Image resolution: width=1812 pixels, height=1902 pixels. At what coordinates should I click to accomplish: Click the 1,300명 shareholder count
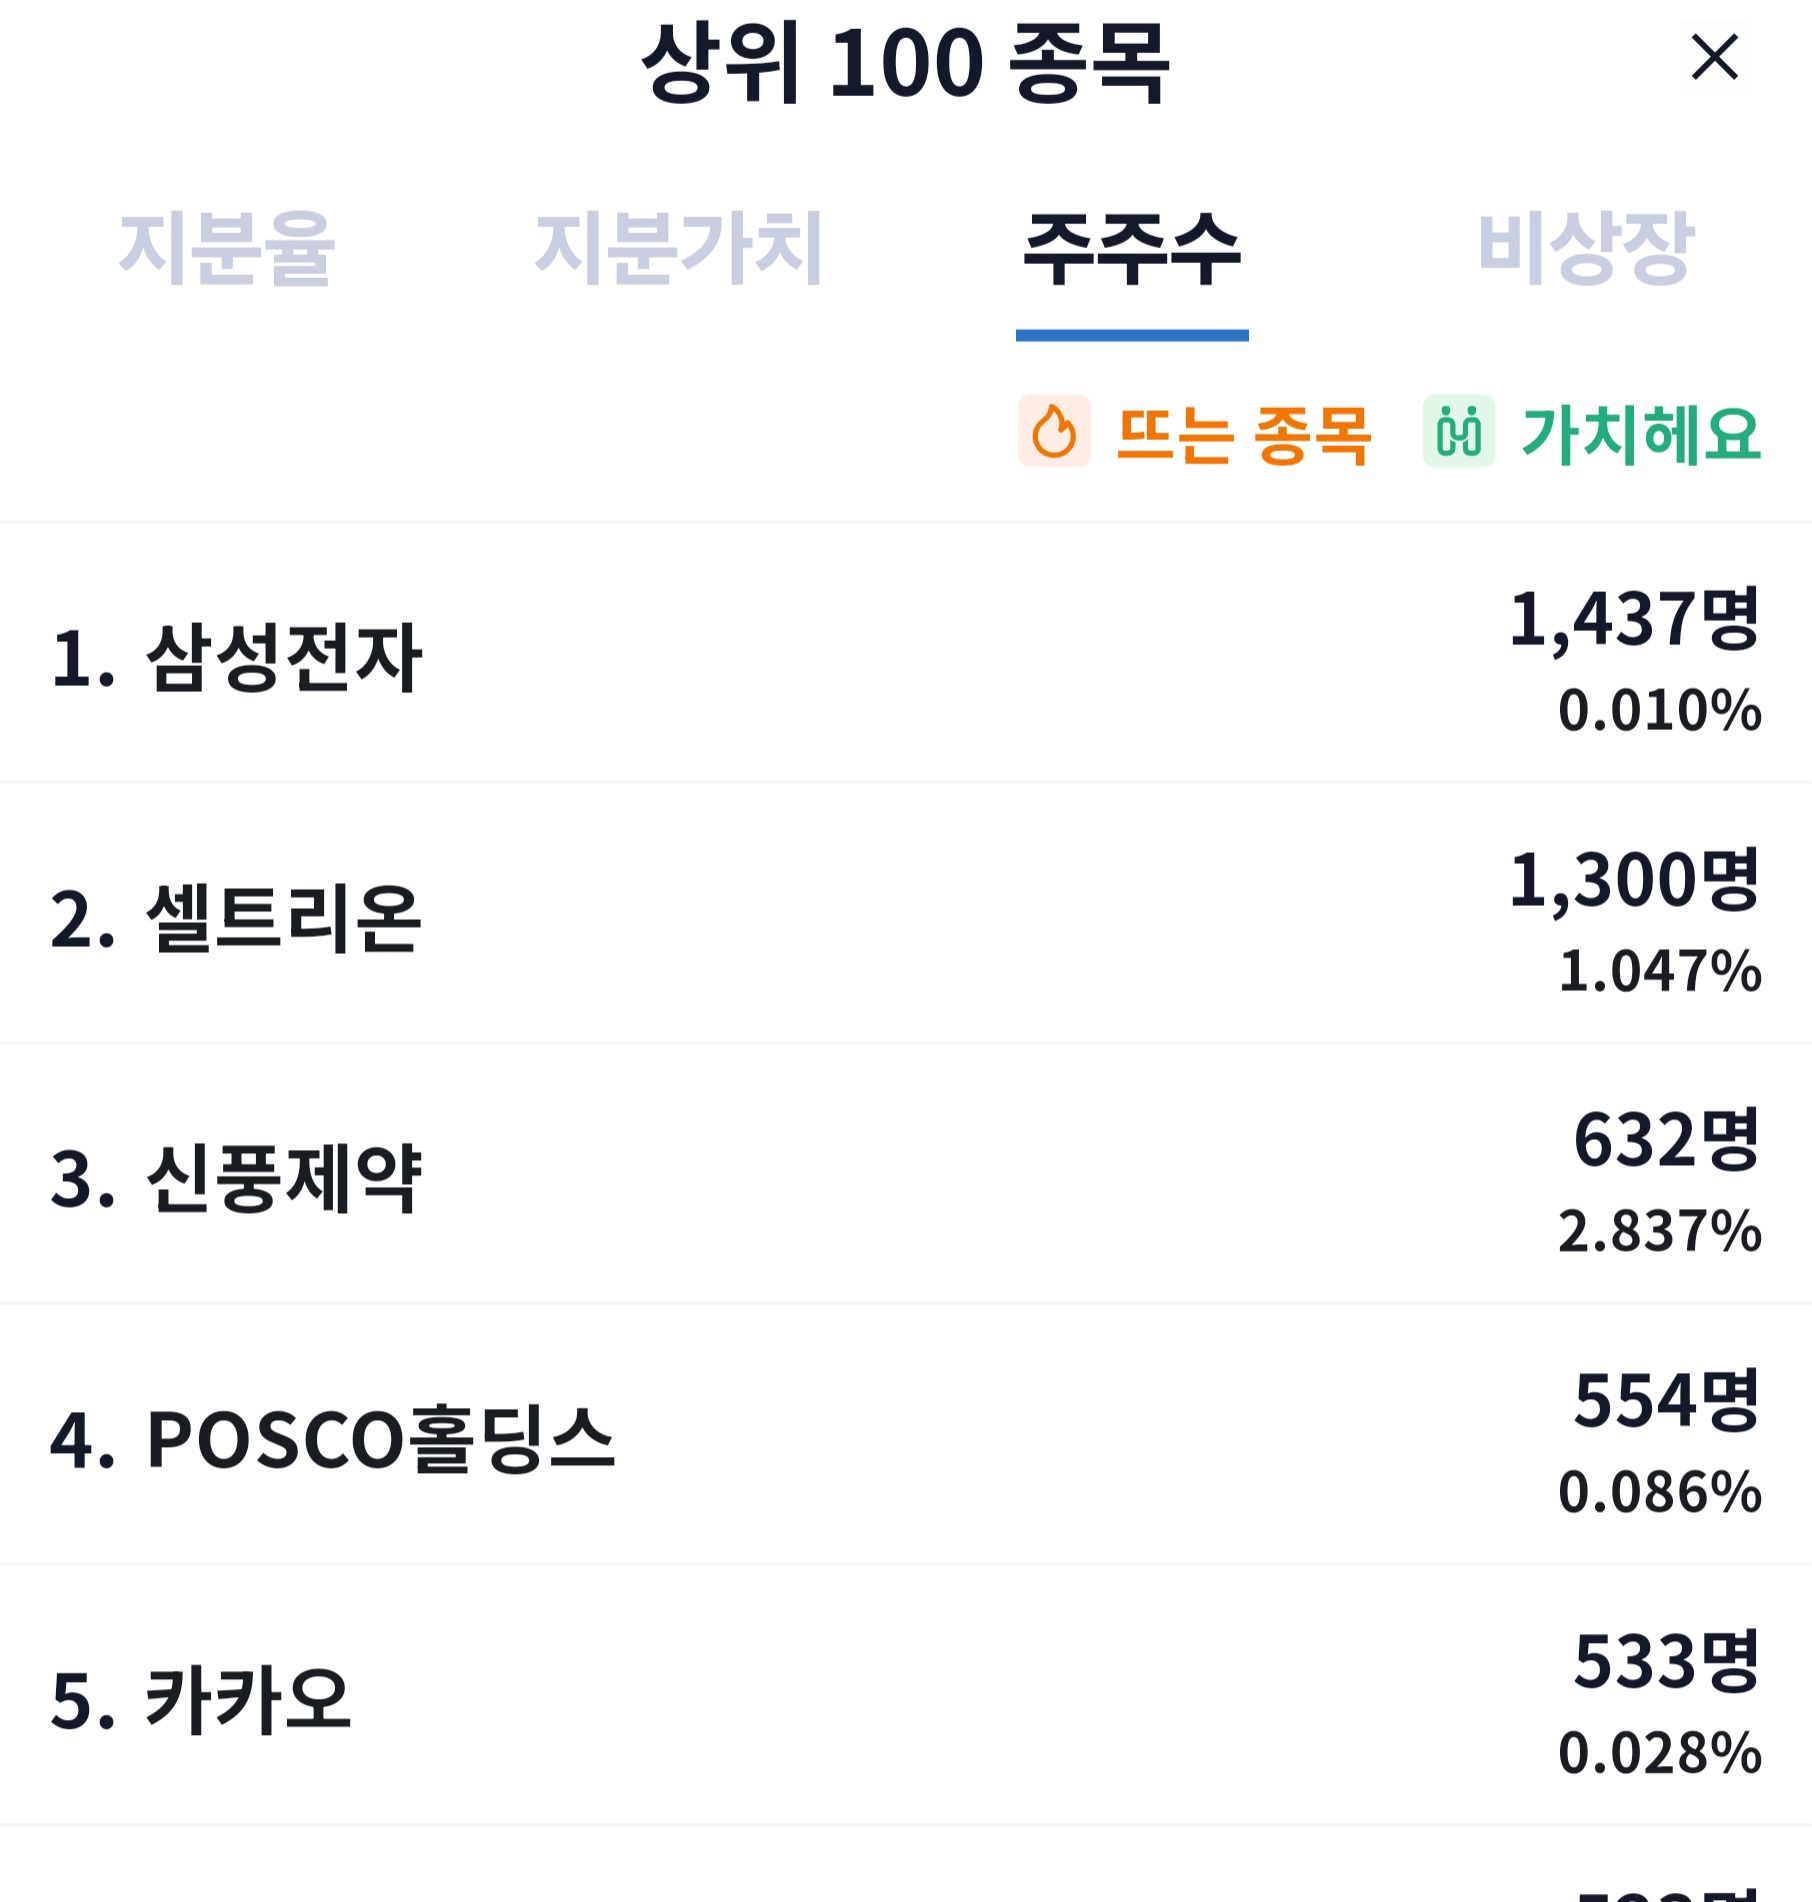pos(1634,881)
